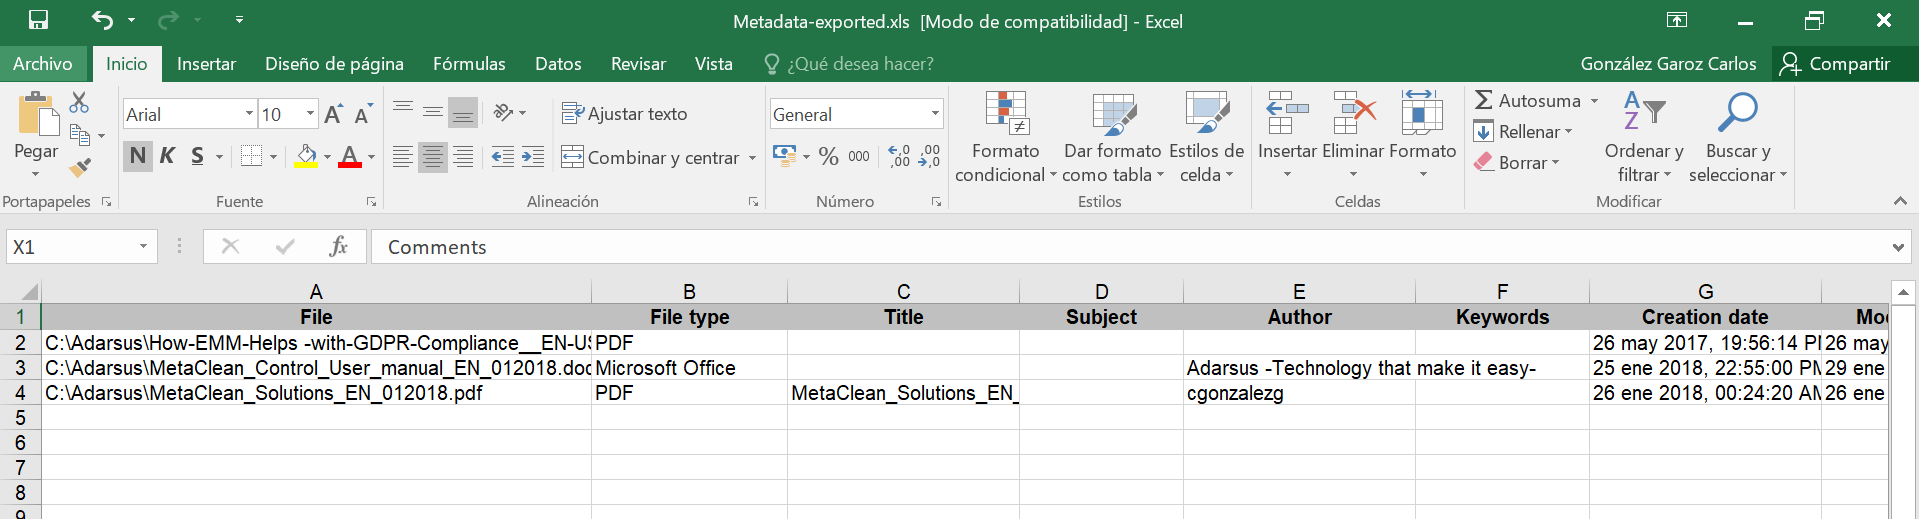Click the vertical scrollbar up arrow

click(x=1903, y=292)
